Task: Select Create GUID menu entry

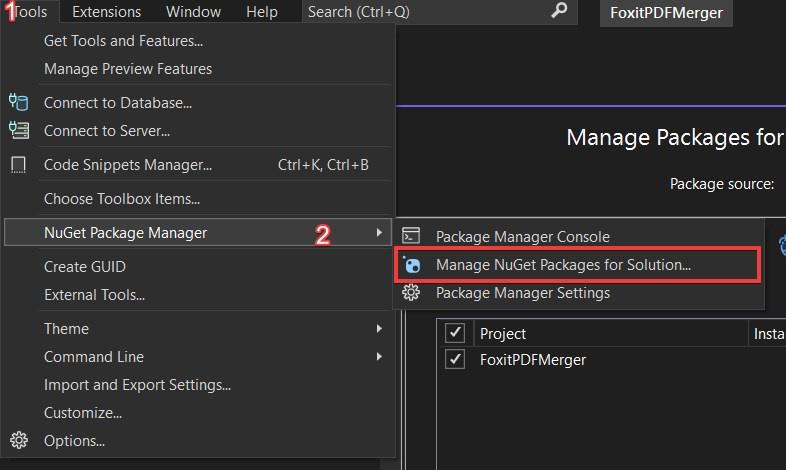Action: [85, 267]
